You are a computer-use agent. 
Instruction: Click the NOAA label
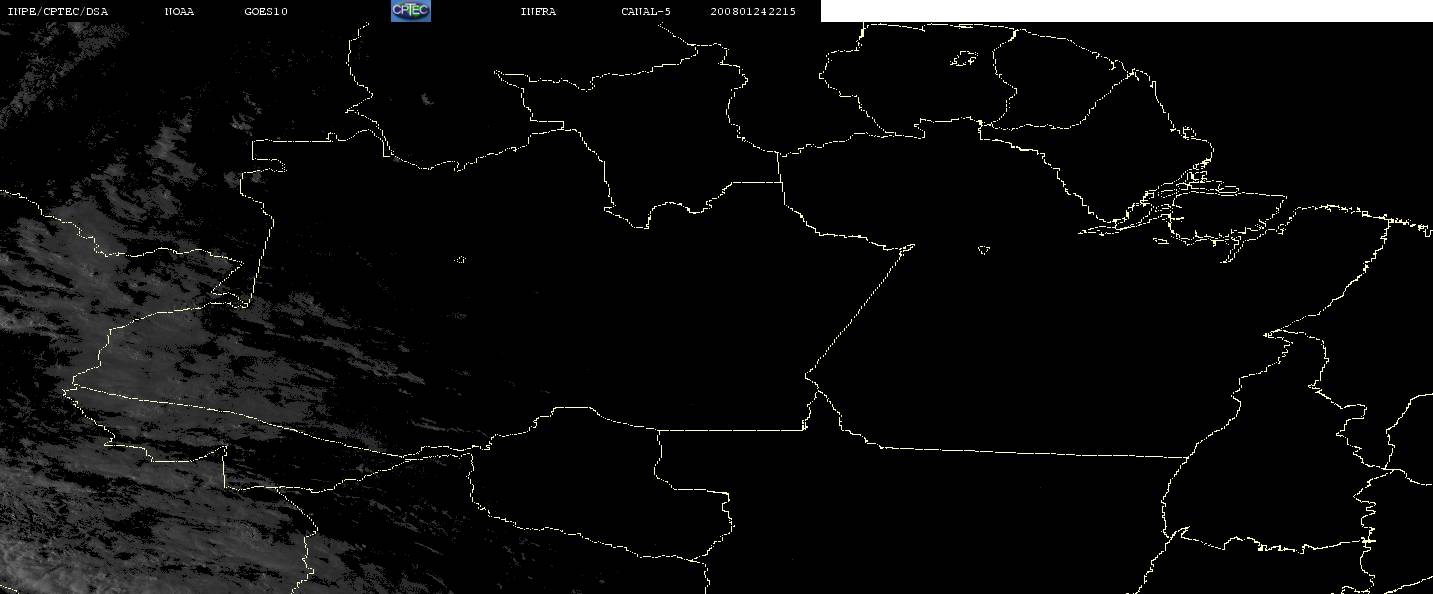click(179, 11)
